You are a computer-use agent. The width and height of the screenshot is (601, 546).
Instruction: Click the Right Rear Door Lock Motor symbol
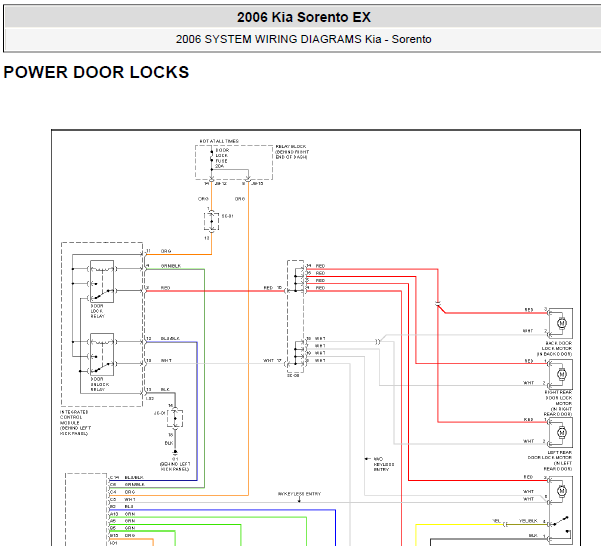(561, 374)
